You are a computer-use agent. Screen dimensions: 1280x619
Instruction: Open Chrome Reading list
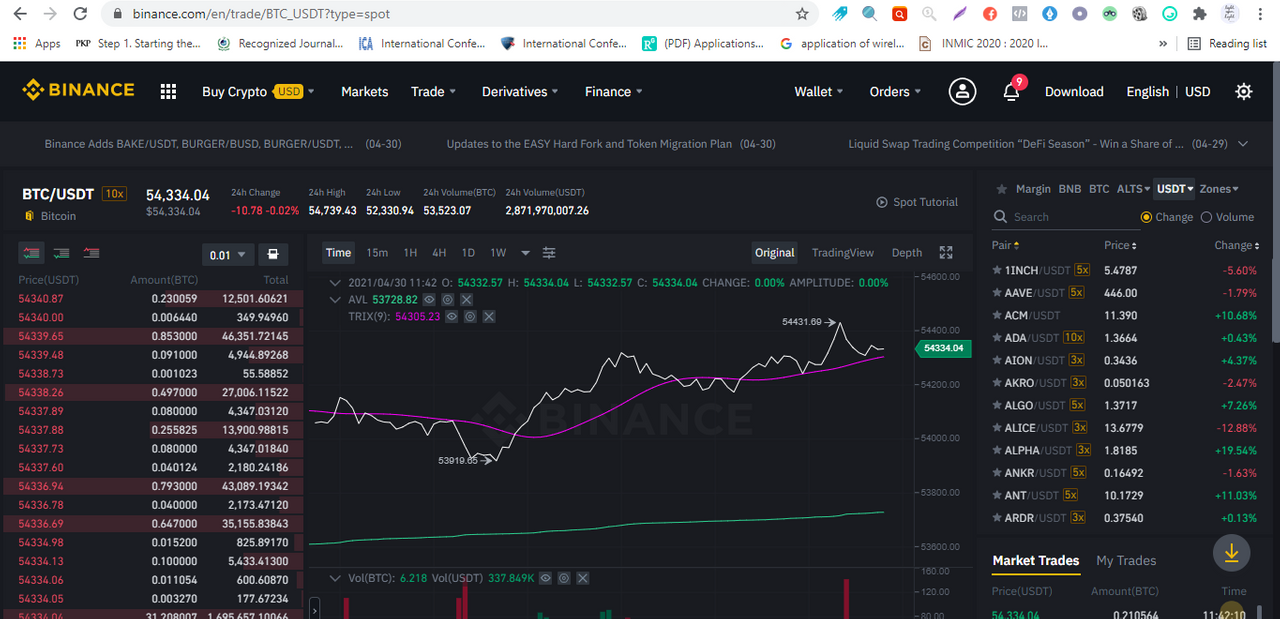(1227, 43)
